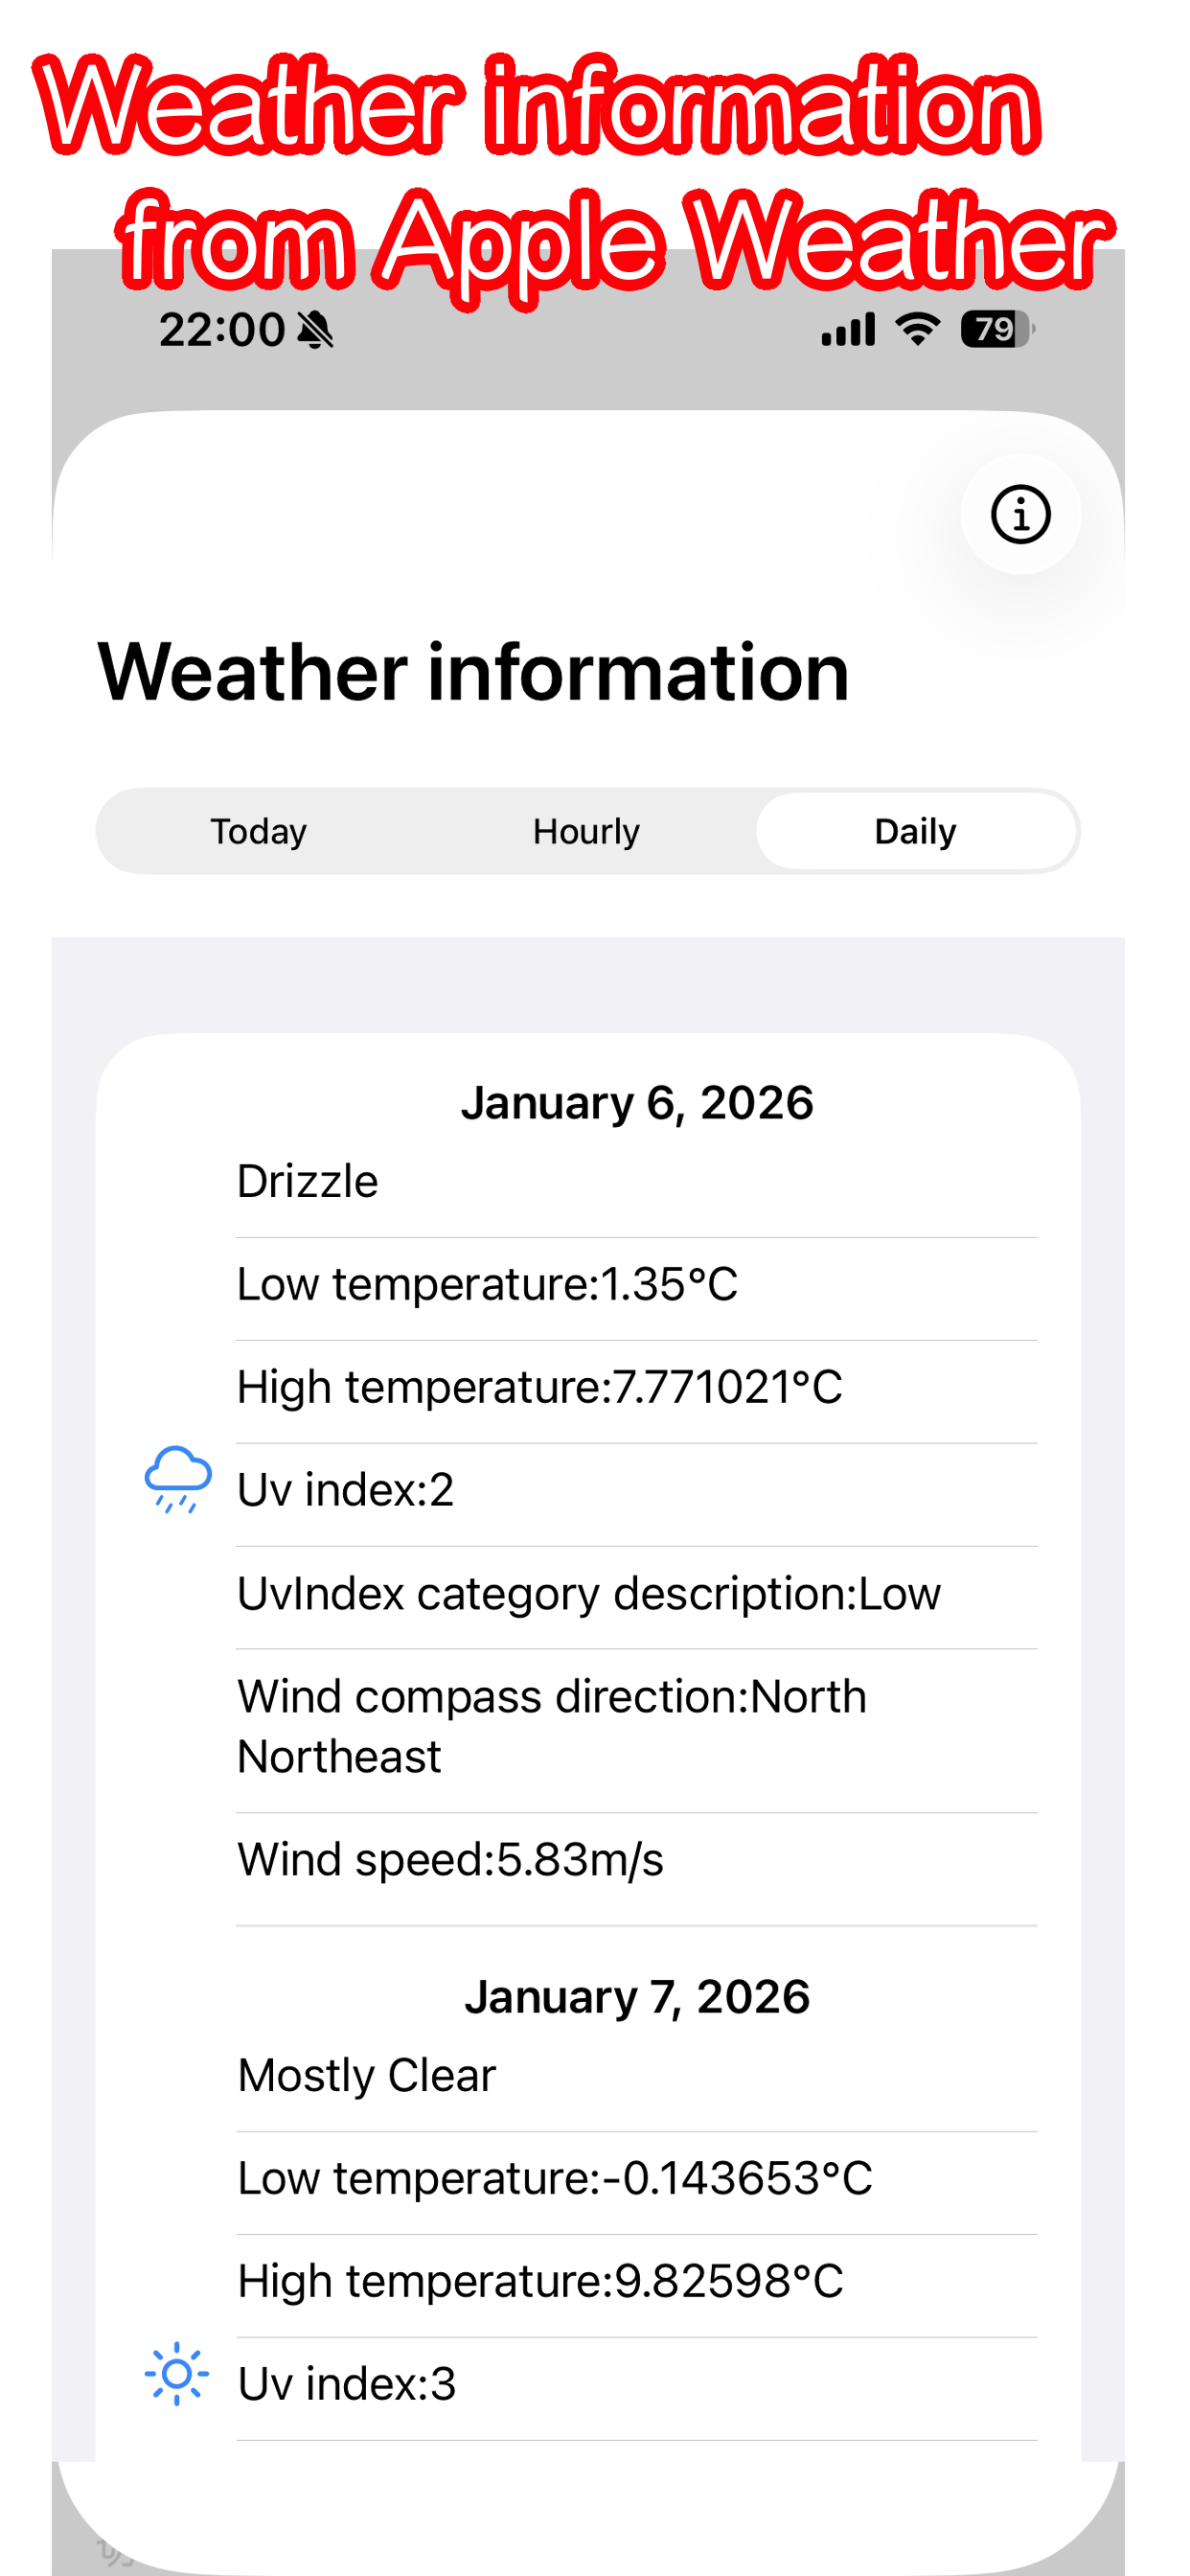This screenshot has height=2576, width=1190.
Task: Tap the drizzle cloud weather icon
Action: pyautogui.click(x=178, y=1479)
